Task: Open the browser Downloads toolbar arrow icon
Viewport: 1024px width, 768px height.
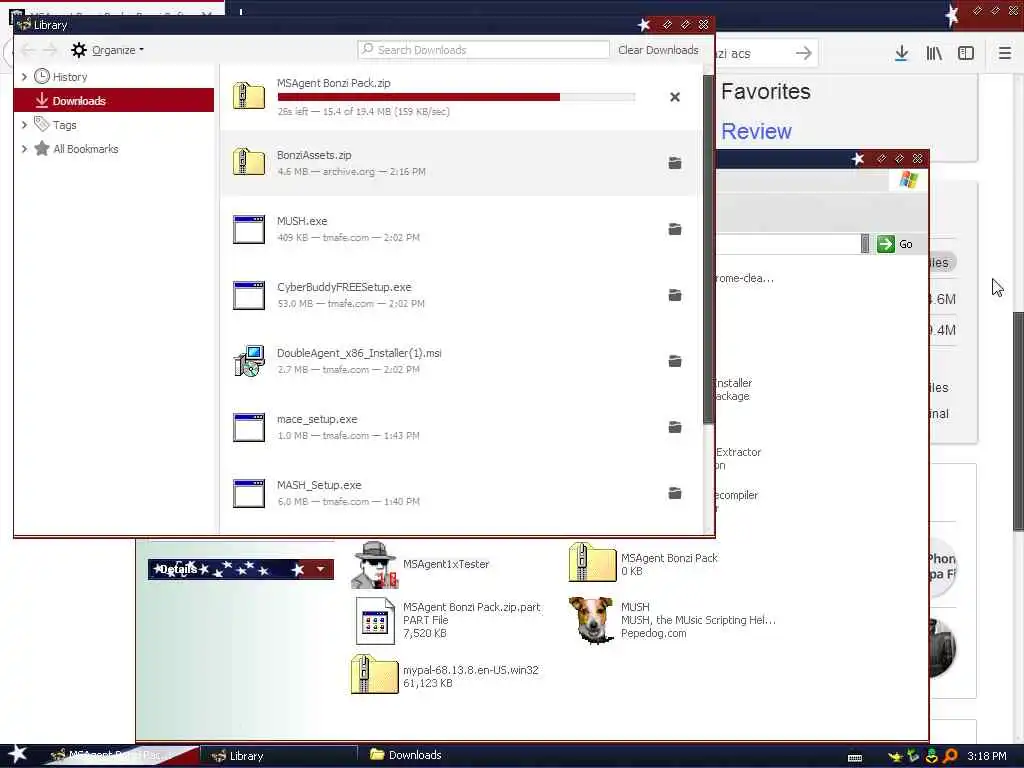Action: point(901,54)
